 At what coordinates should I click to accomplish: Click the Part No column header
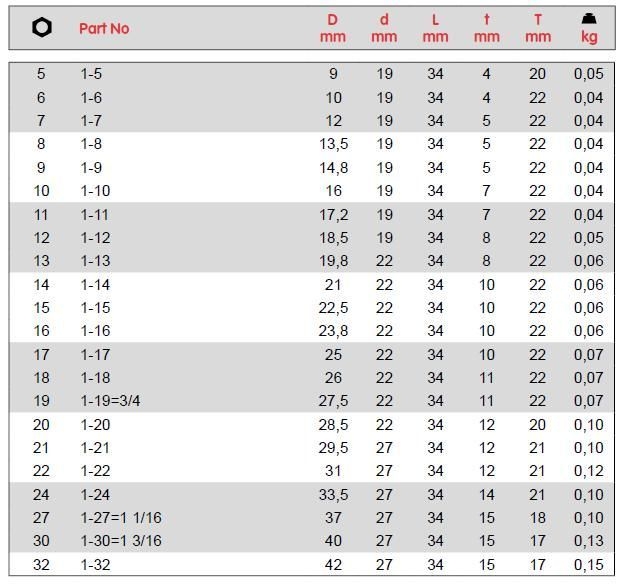point(104,28)
